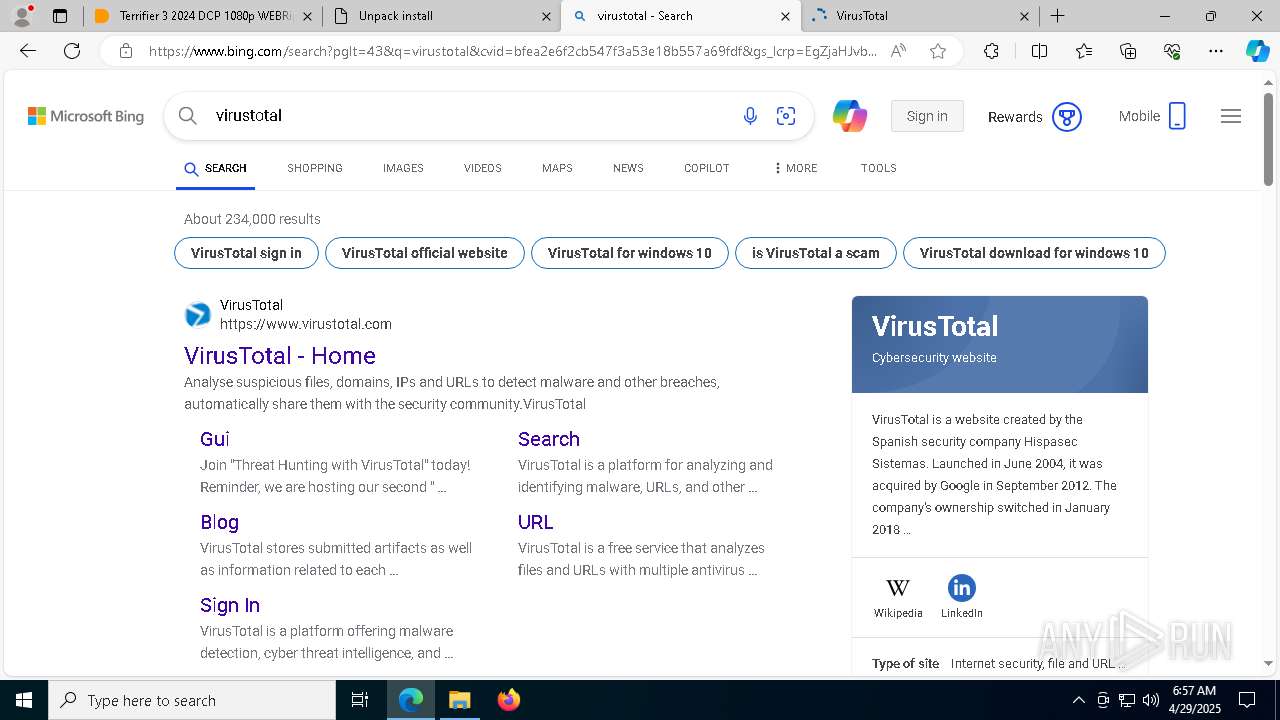The image size is (1280, 720).
Task: Choose 'VirusTotal official website' suggestion chip
Action: [425, 253]
